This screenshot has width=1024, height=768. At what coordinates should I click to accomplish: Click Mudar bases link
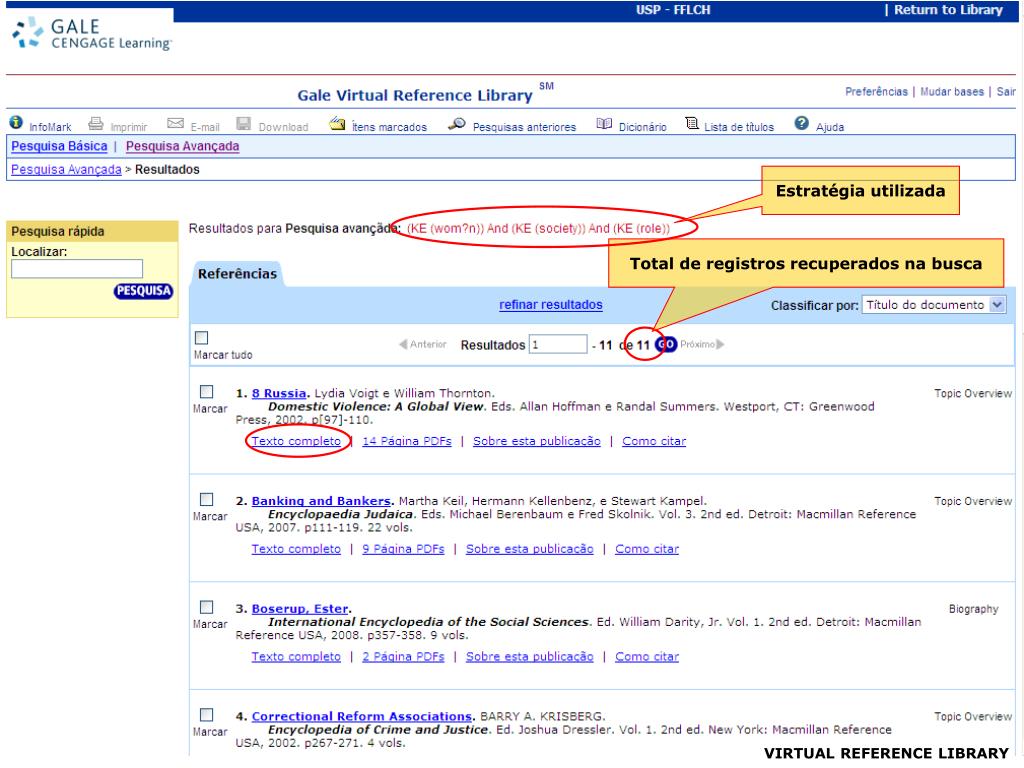(x=952, y=92)
